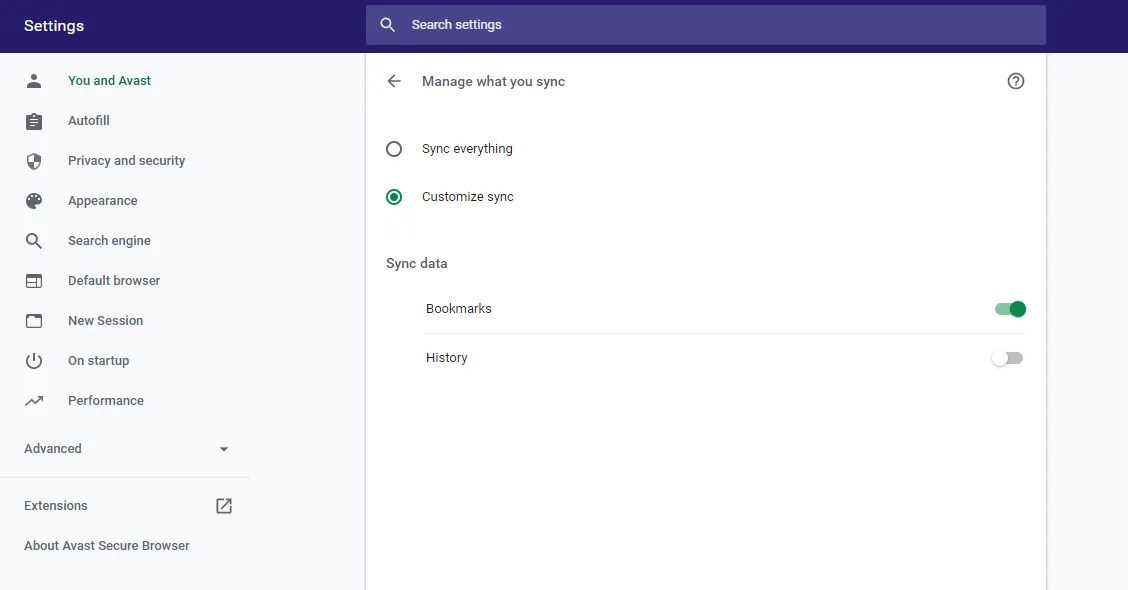1128x590 pixels.
Task: Select the Sync everything radio button
Action: tap(394, 148)
